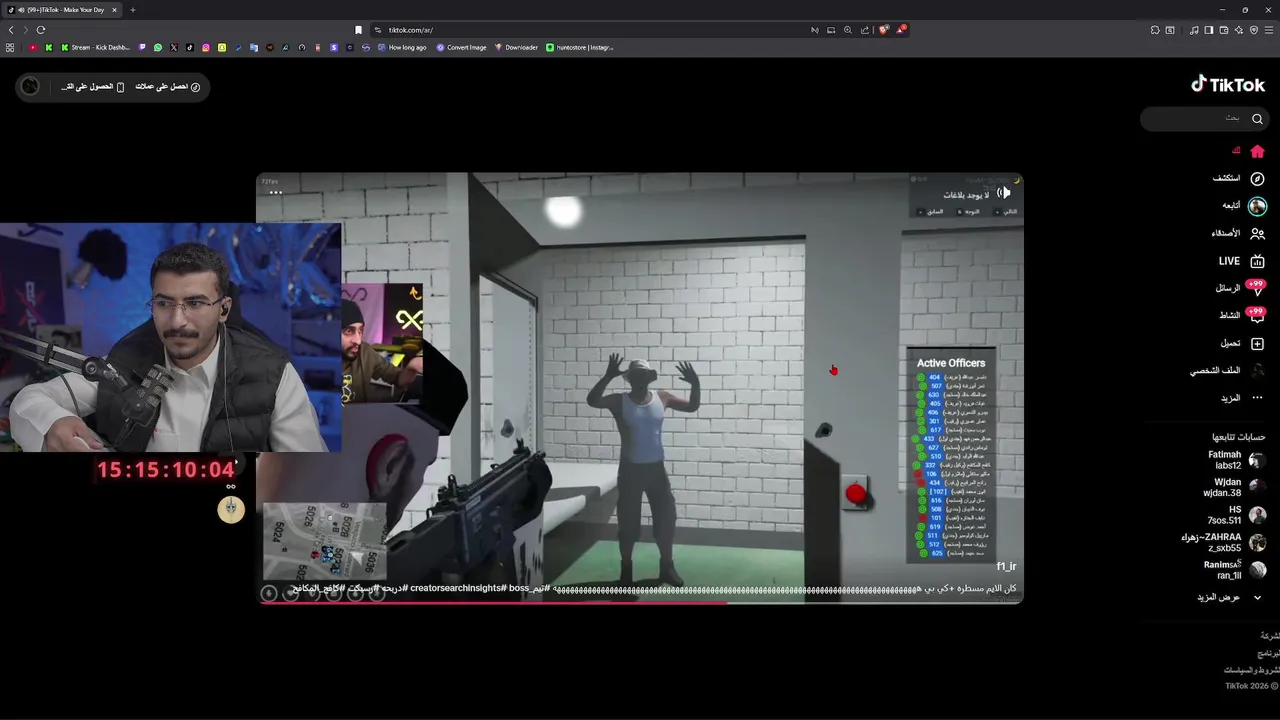Screen dimensions: 1280x720
Task: Click Upload (تحميل) in sidebar
Action: (x=1242, y=343)
